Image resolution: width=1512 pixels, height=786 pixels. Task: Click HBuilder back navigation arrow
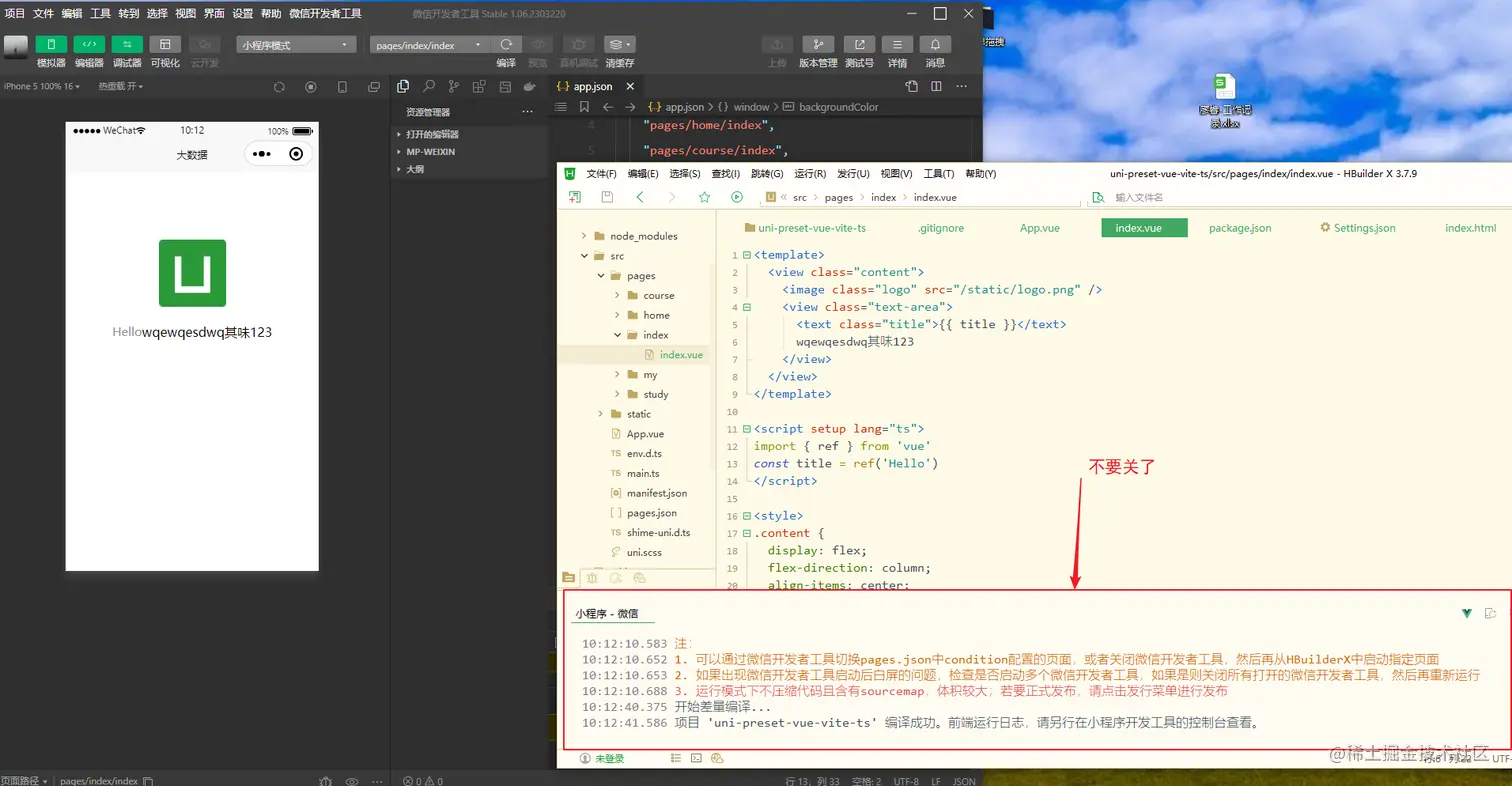click(640, 197)
